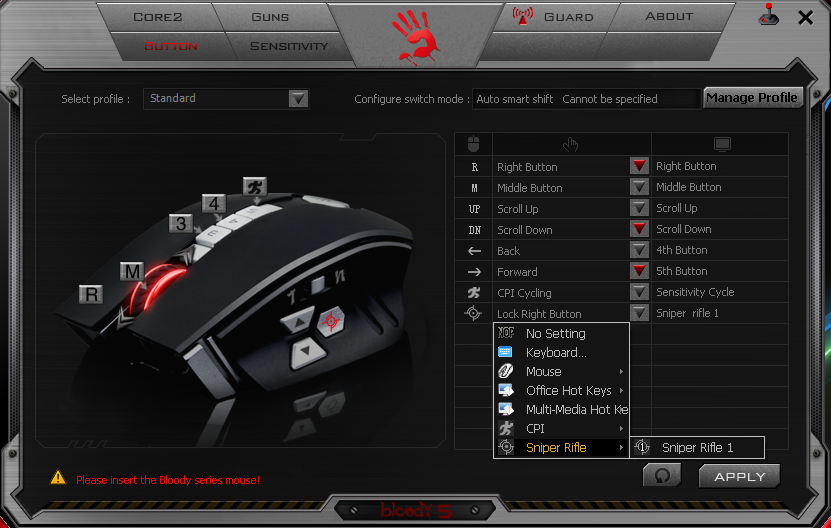The image size is (831, 528).
Task: Open Scroll Down assignment dropdown
Action: pyautogui.click(x=639, y=229)
